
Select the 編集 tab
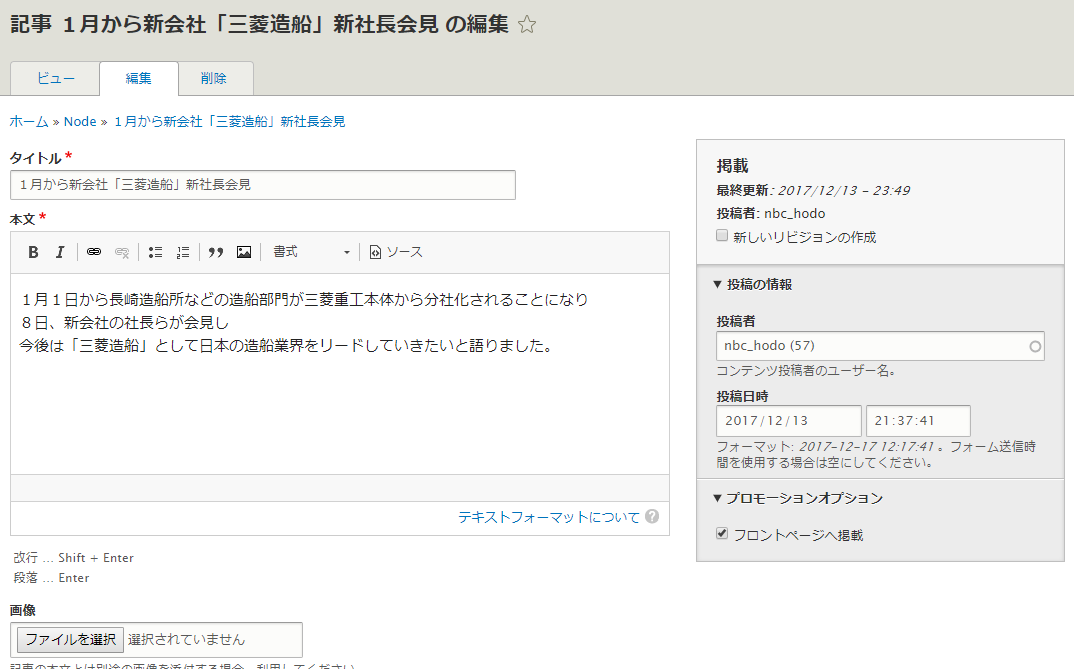pos(138,78)
